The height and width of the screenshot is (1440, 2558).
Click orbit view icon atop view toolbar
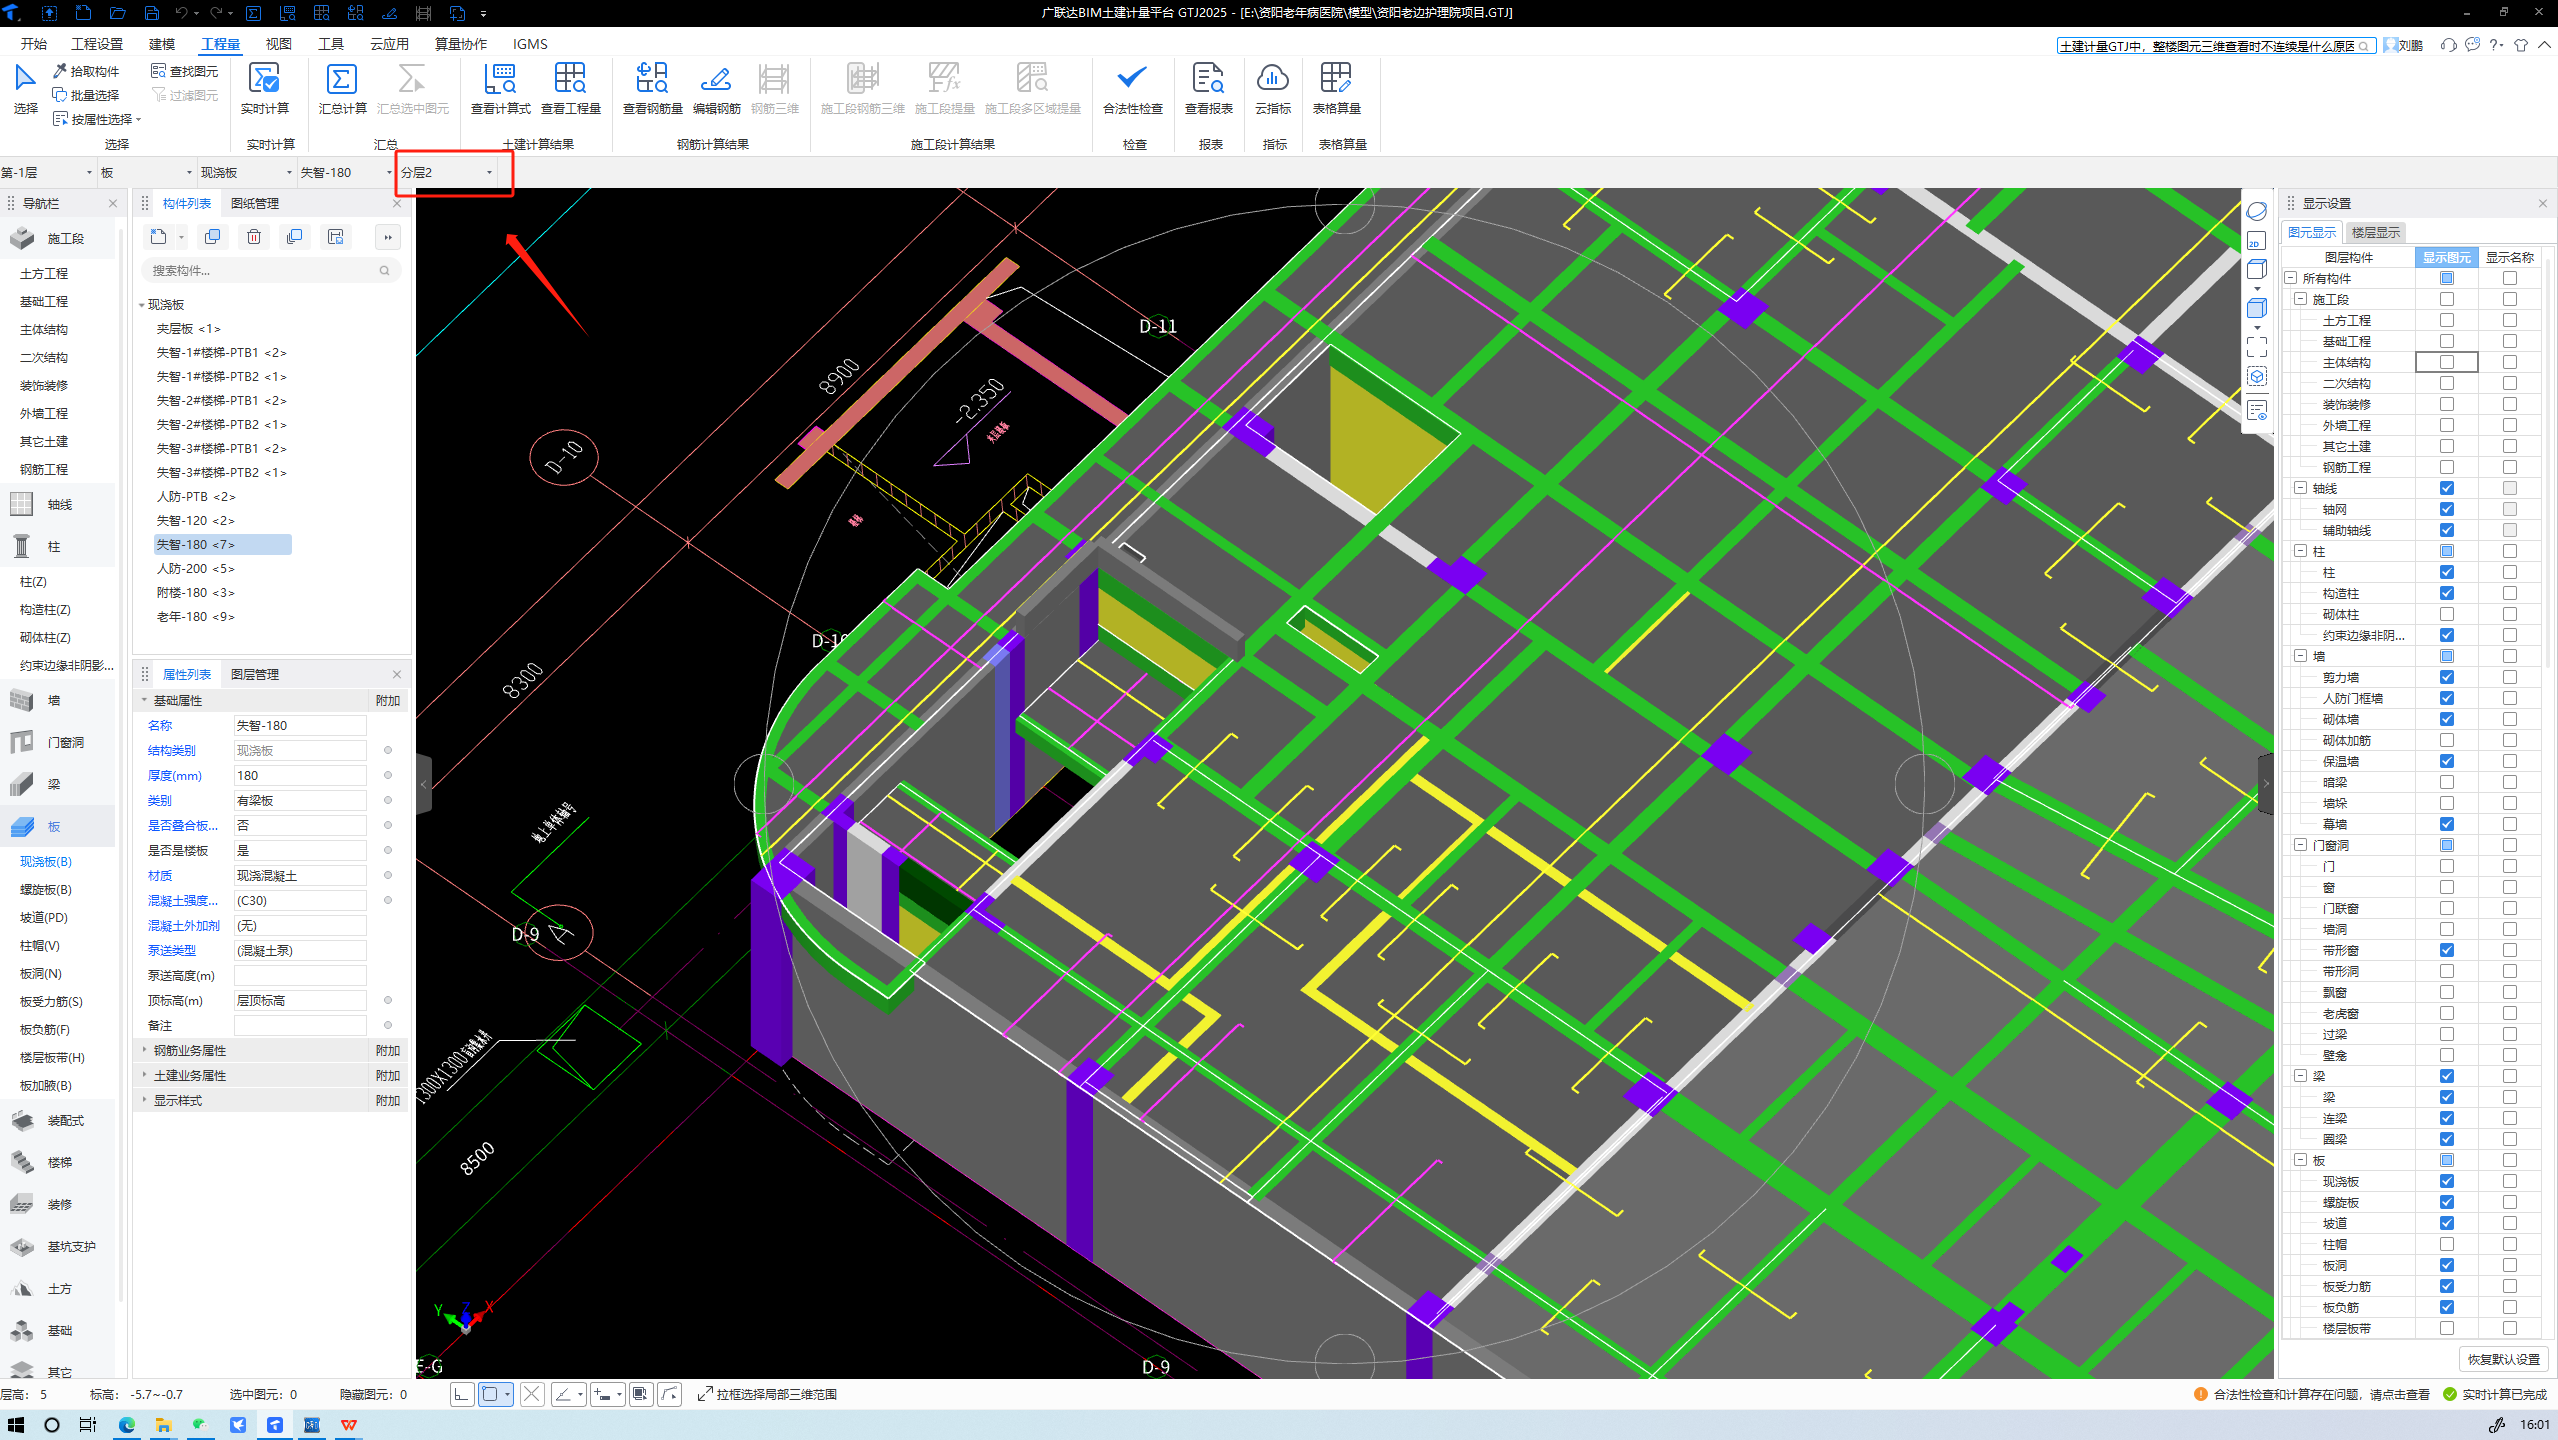click(x=2257, y=211)
